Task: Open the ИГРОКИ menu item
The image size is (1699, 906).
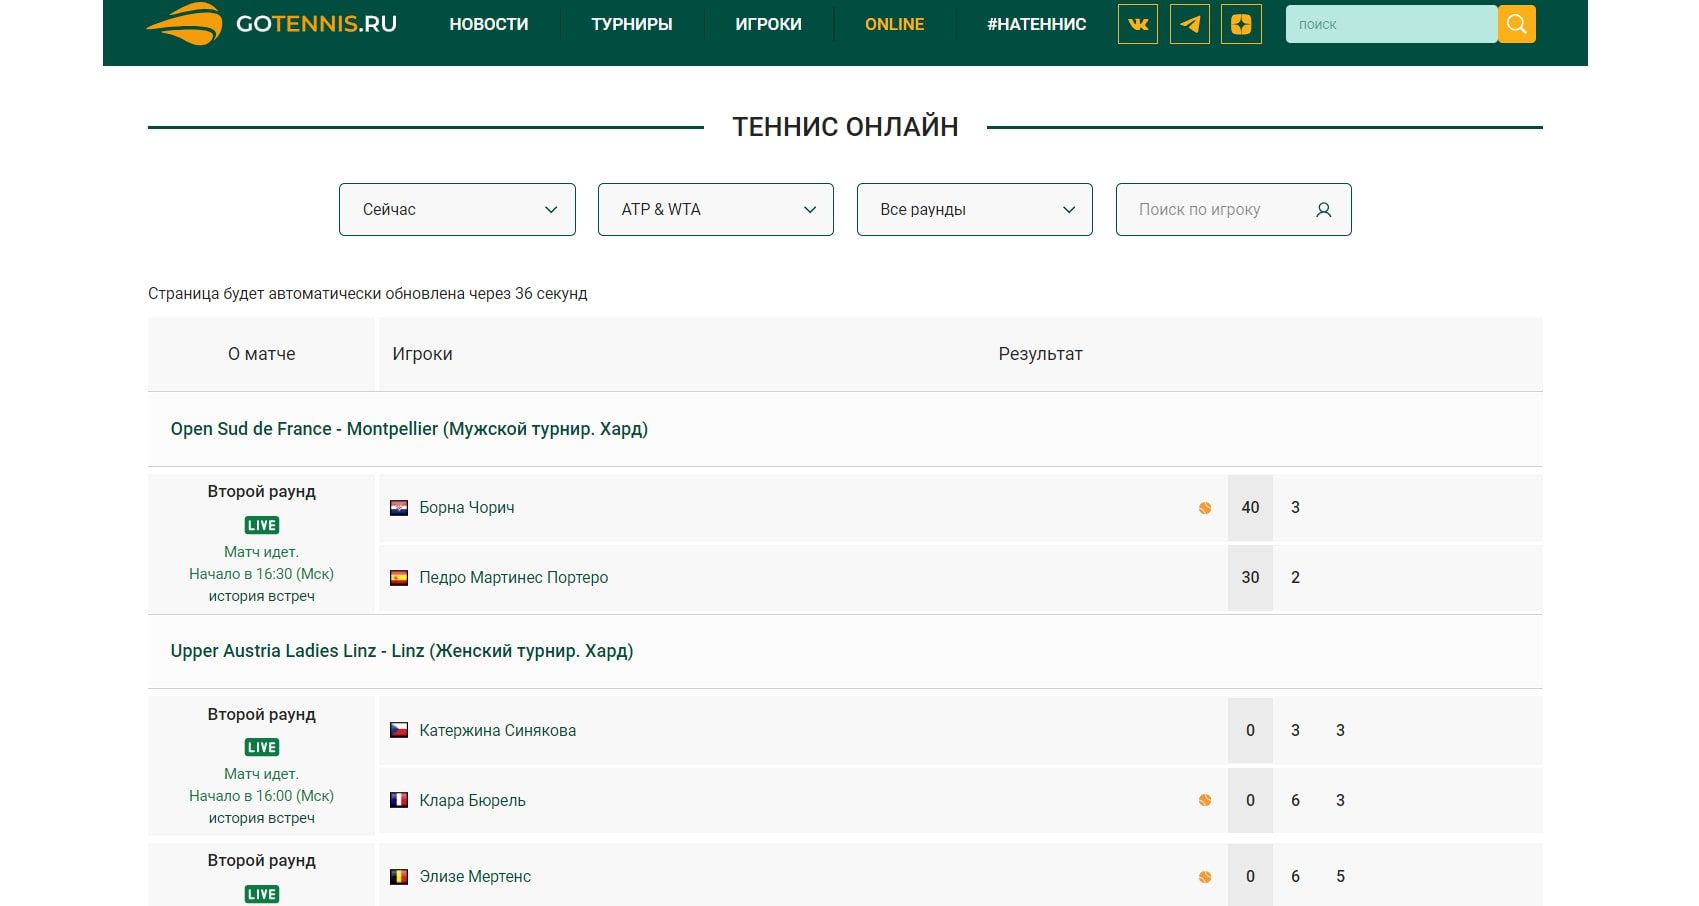Action: 768,24
